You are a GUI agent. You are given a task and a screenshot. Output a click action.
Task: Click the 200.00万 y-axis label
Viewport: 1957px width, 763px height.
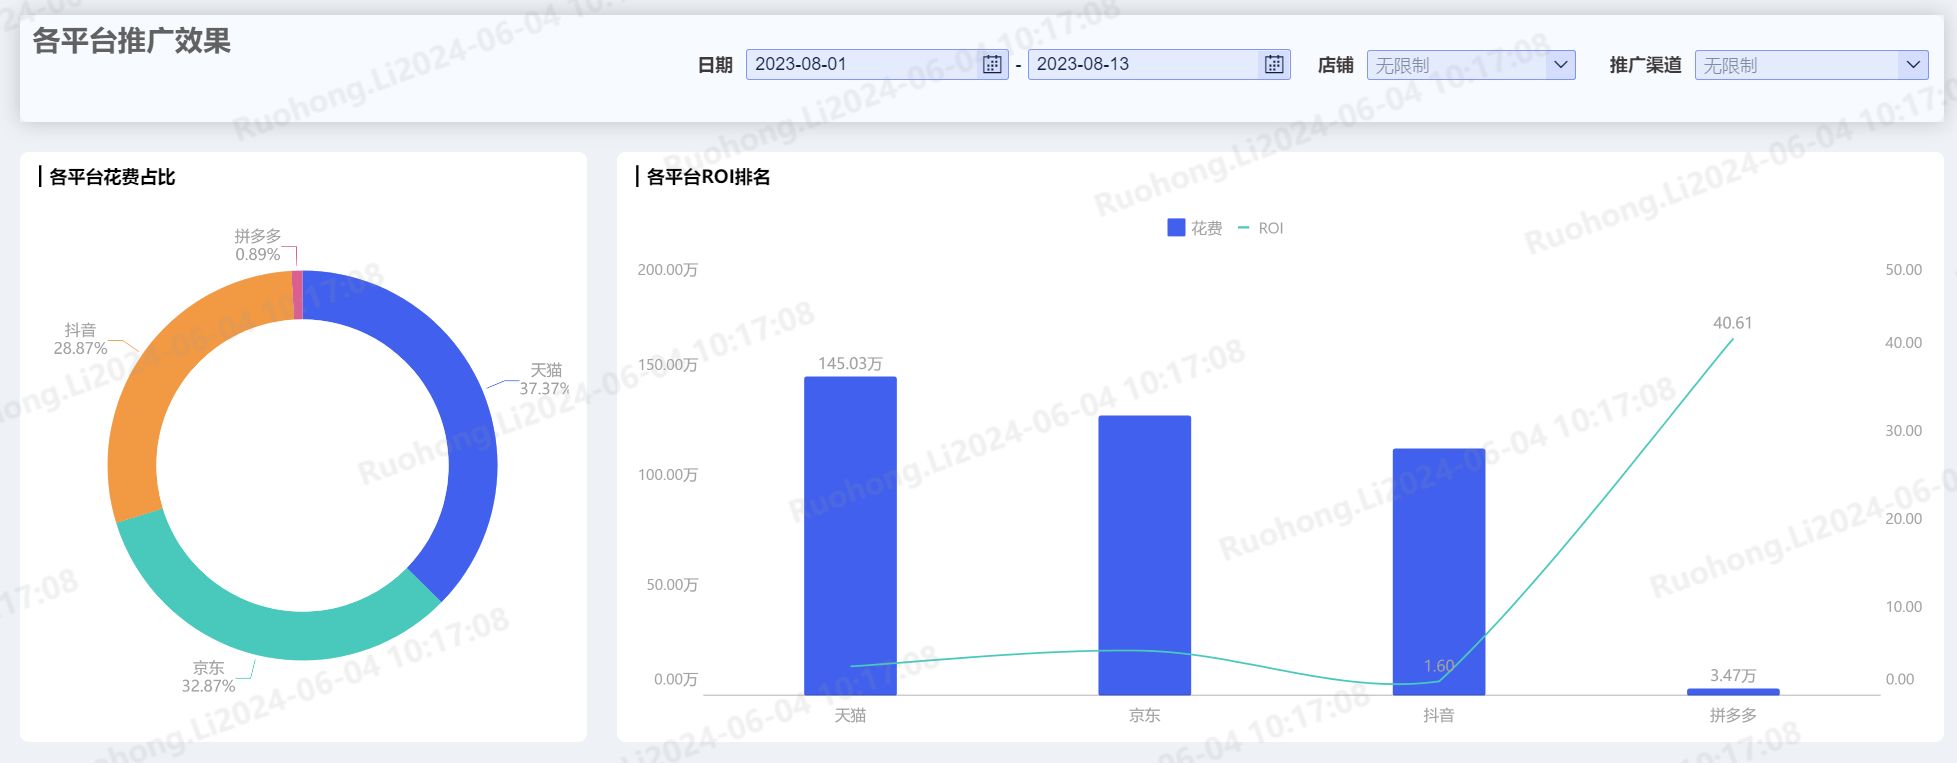667,270
